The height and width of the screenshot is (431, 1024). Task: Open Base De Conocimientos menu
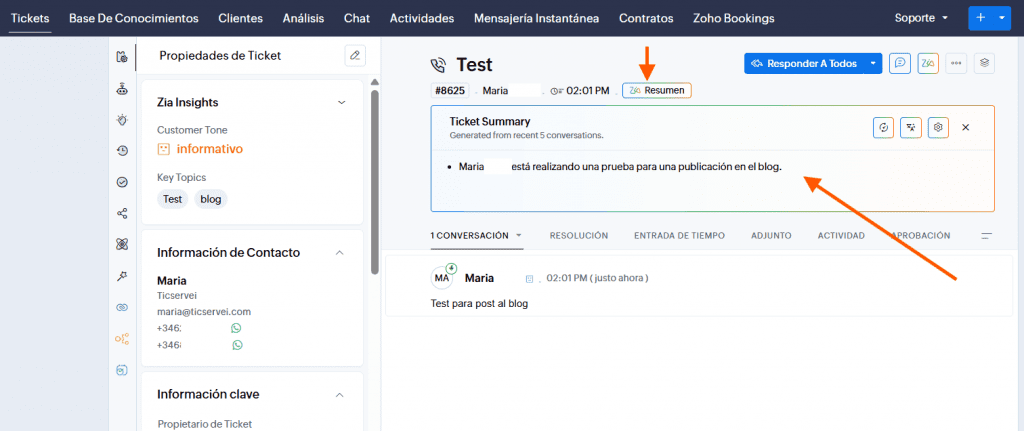click(133, 18)
